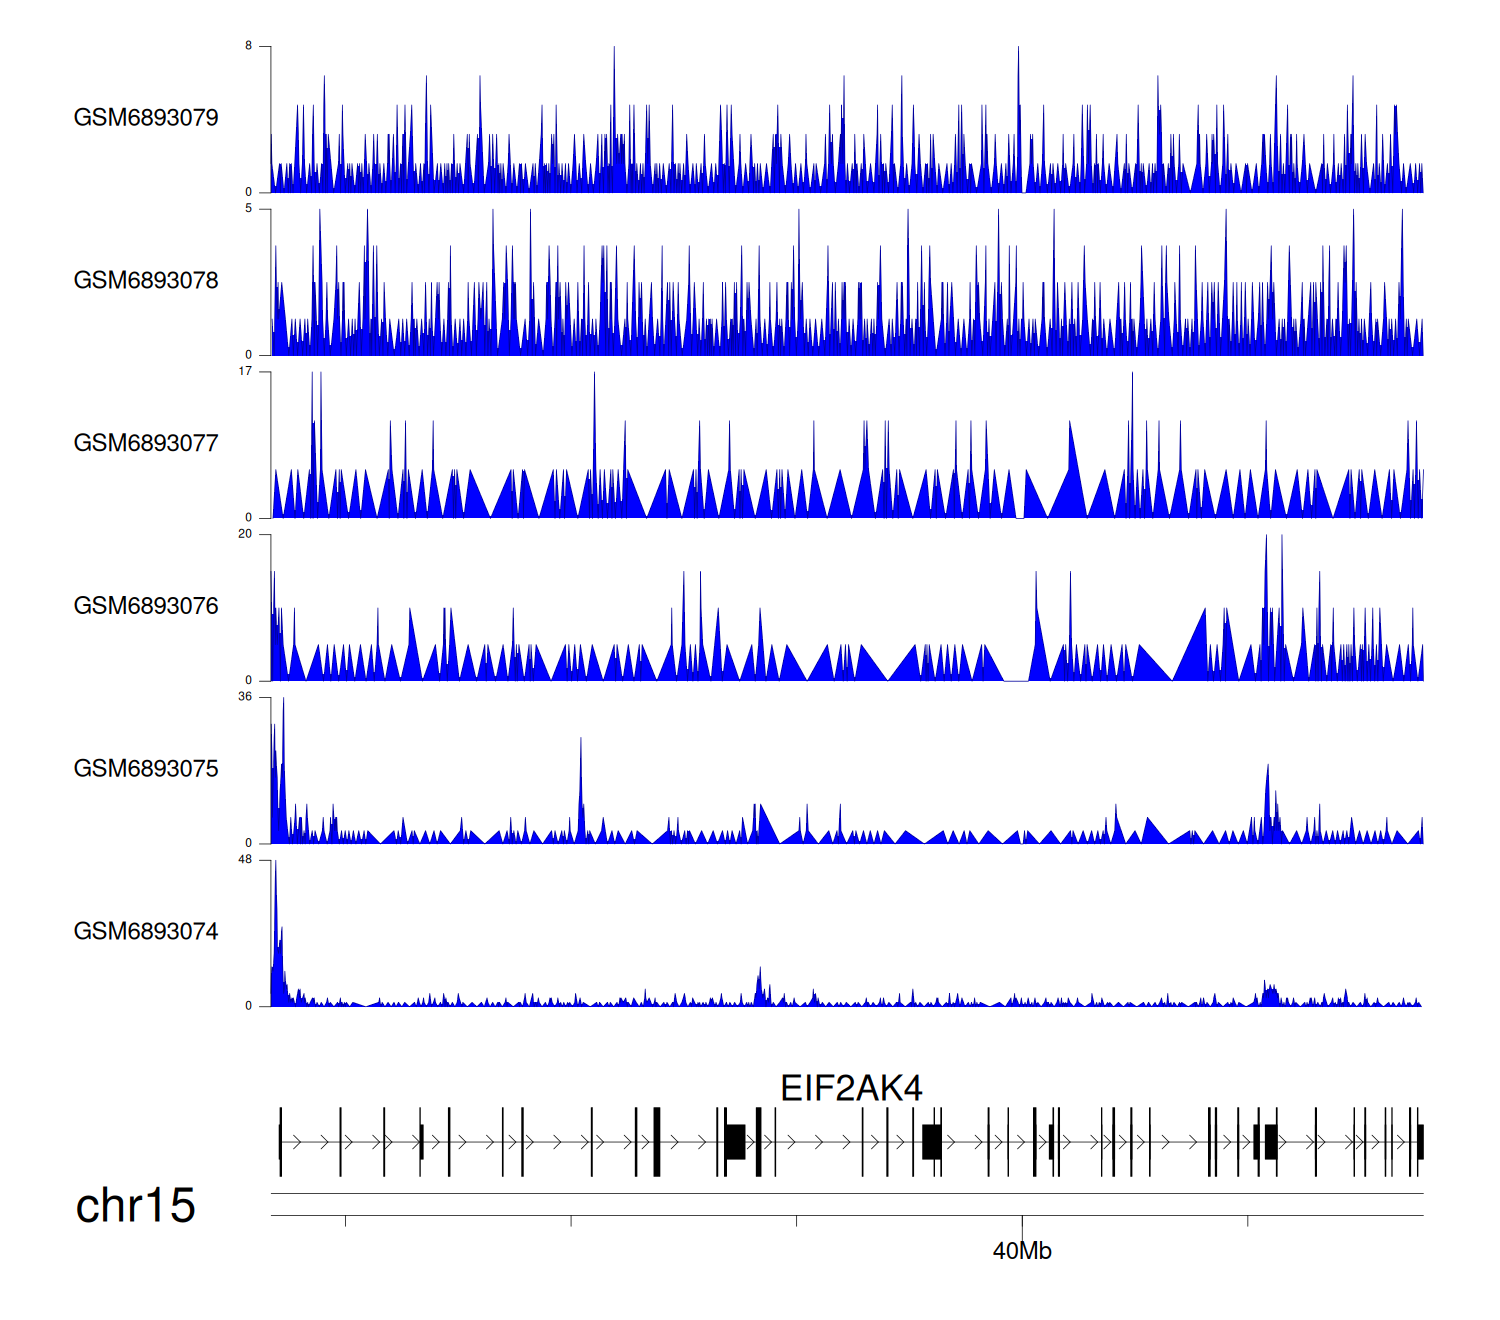Click the chr15 chromosome label
The height and width of the screenshot is (1320, 1500).
click(x=135, y=1206)
